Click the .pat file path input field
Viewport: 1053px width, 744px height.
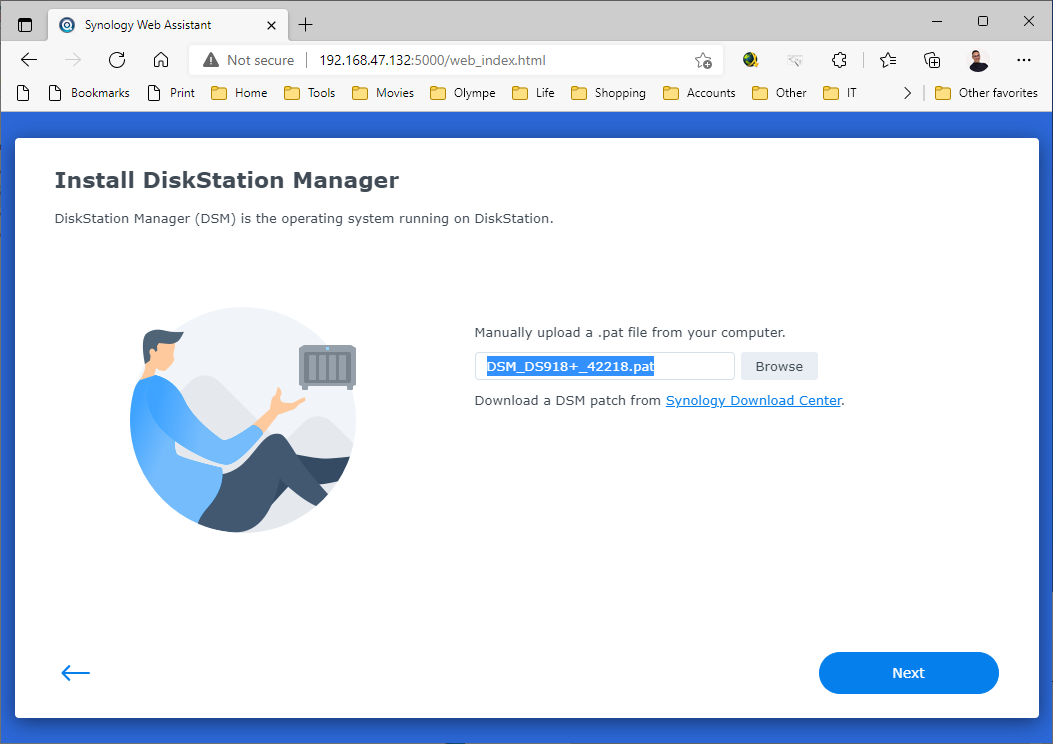(x=604, y=366)
